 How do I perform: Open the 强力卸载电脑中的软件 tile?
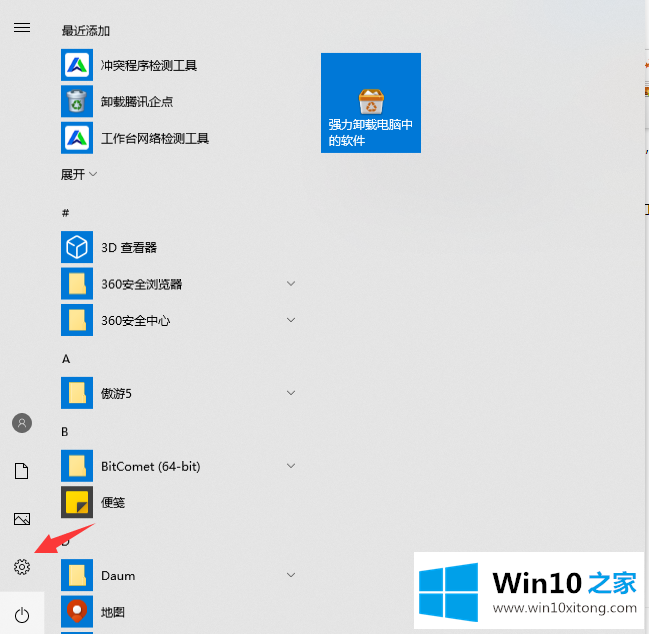(371, 103)
